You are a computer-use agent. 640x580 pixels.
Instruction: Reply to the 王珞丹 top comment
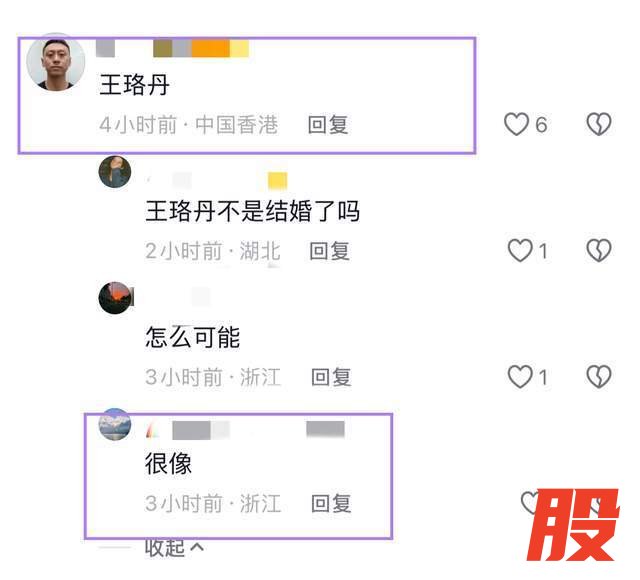pyautogui.click(x=328, y=124)
